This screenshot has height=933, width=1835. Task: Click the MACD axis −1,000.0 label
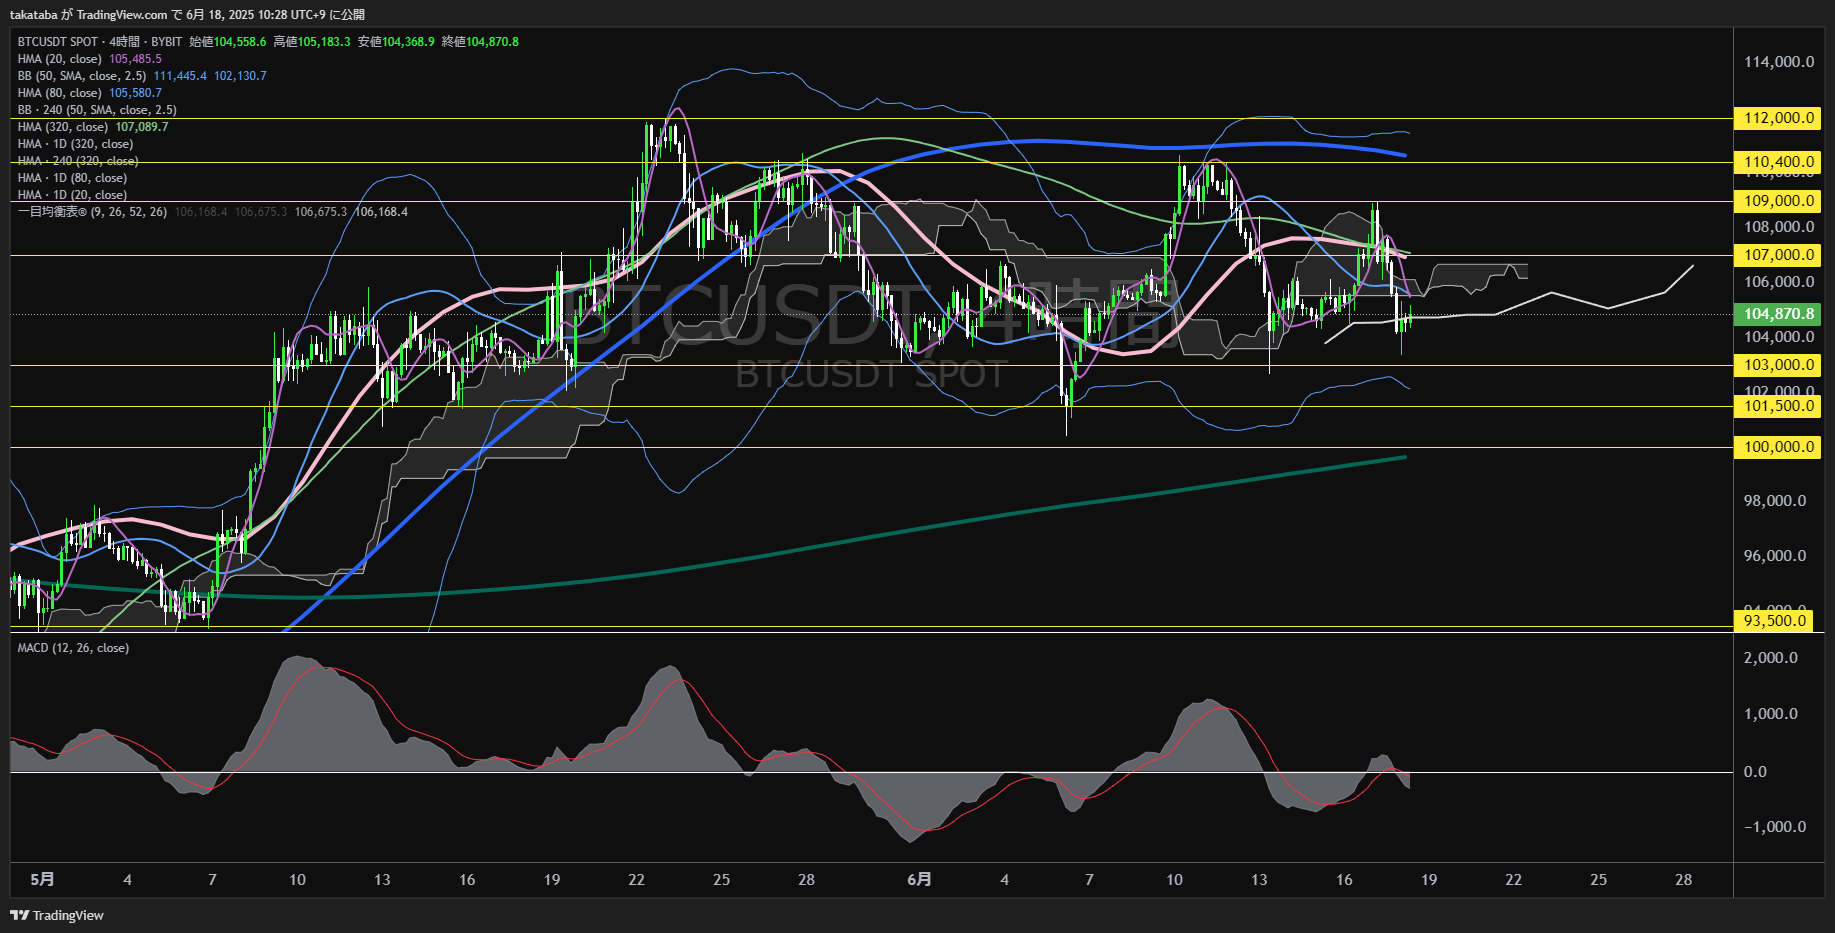click(1774, 827)
